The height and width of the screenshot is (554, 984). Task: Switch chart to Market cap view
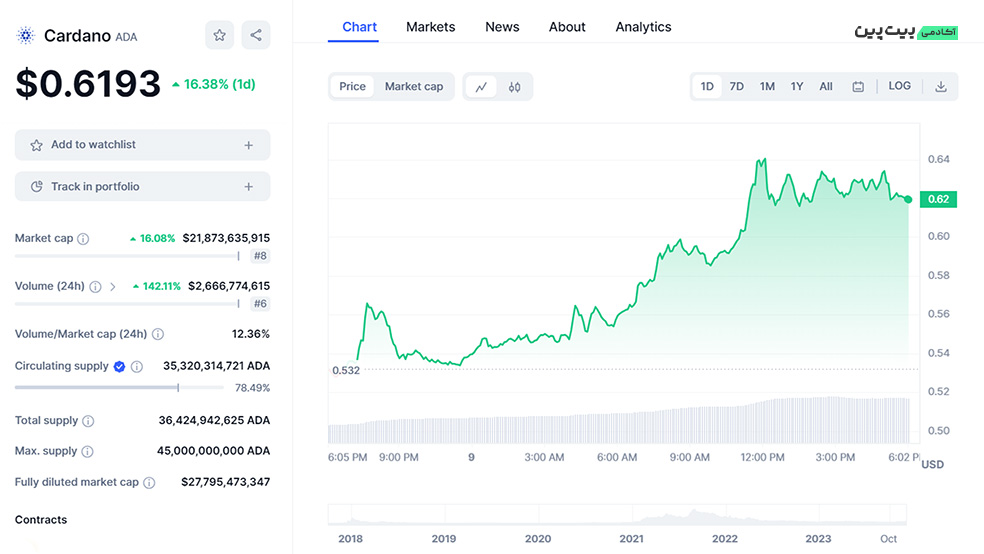coord(413,87)
